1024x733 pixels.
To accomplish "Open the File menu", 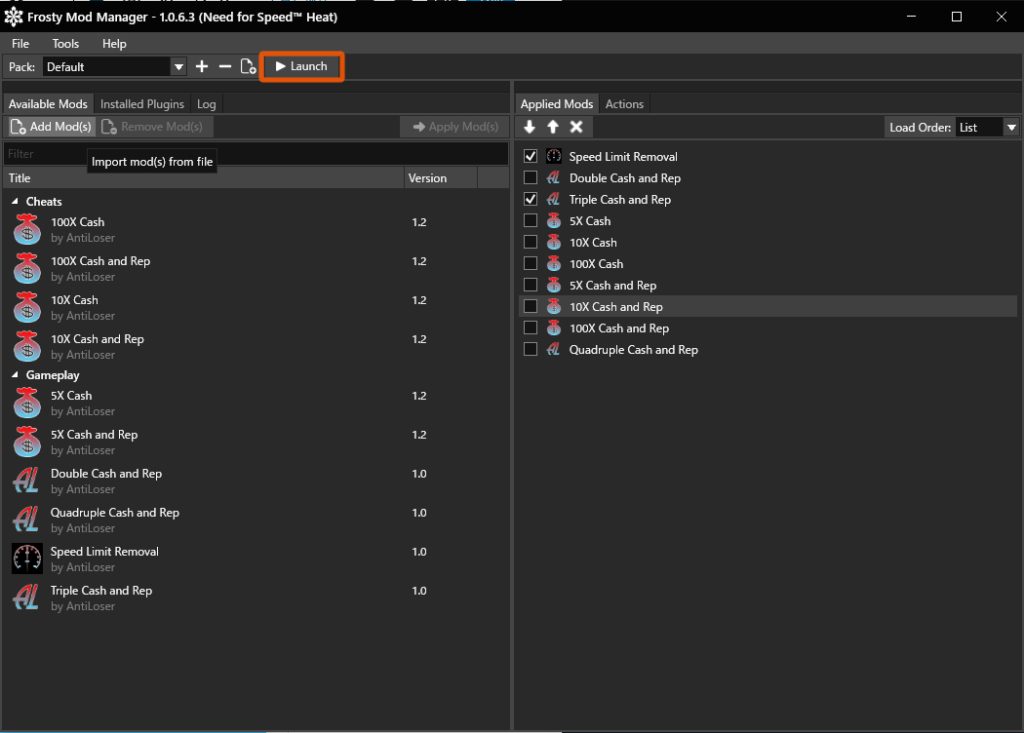I will 20,44.
